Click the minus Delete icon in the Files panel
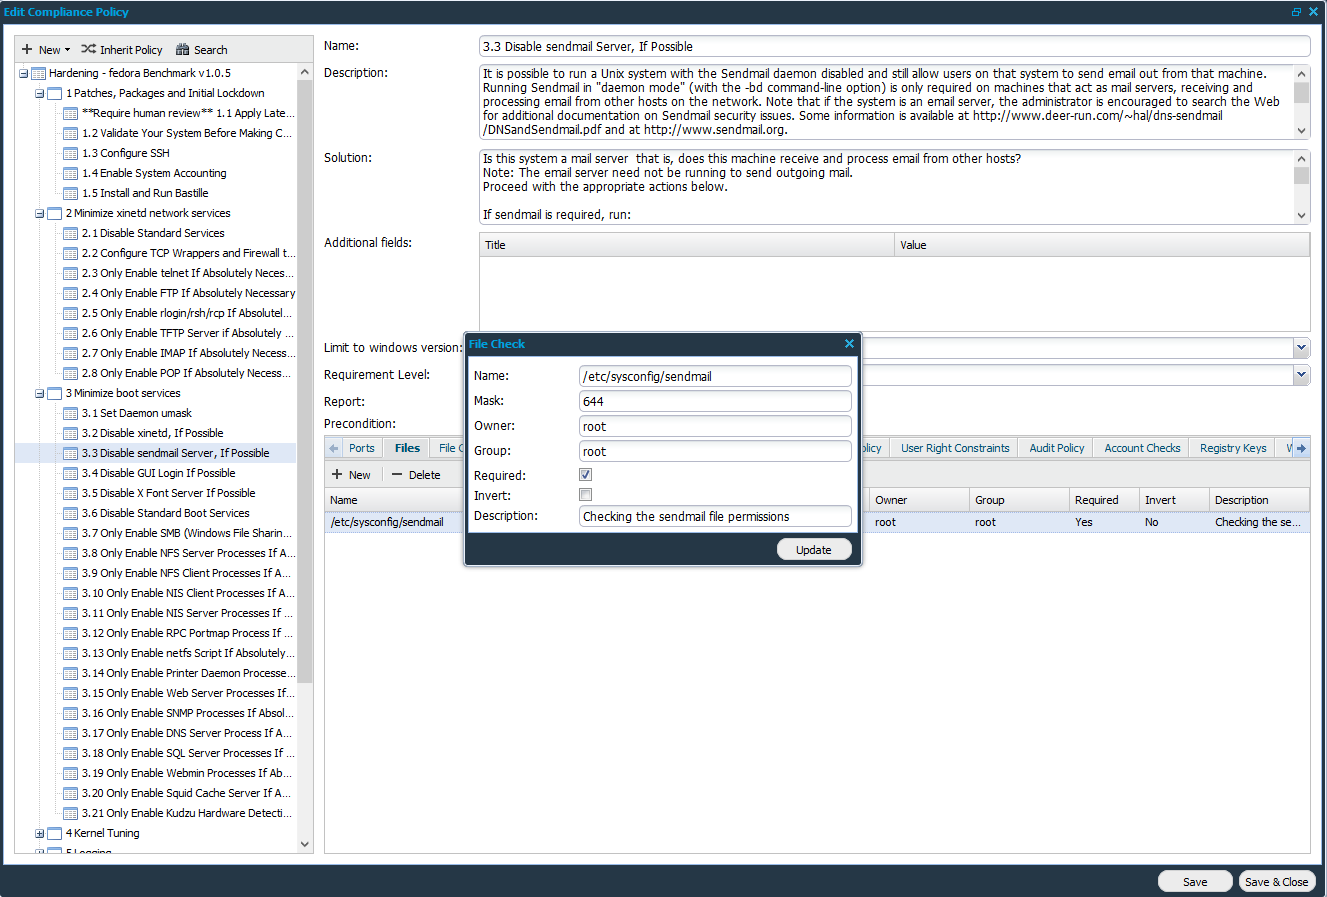Screen dimensions: 1327x897 pyautogui.click(x=394, y=474)
